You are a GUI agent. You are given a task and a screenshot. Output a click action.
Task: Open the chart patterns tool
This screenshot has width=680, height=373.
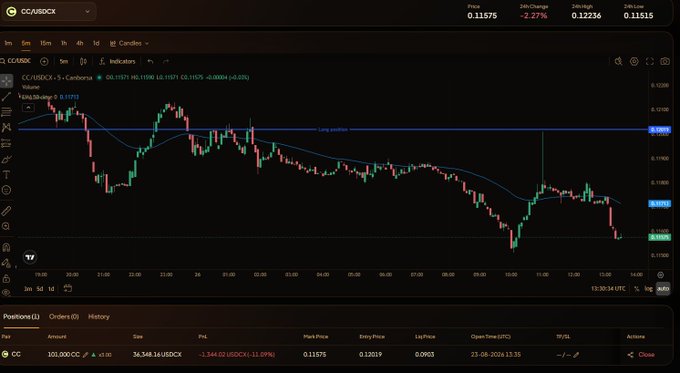pyautogui.click(x=7, y=128)
